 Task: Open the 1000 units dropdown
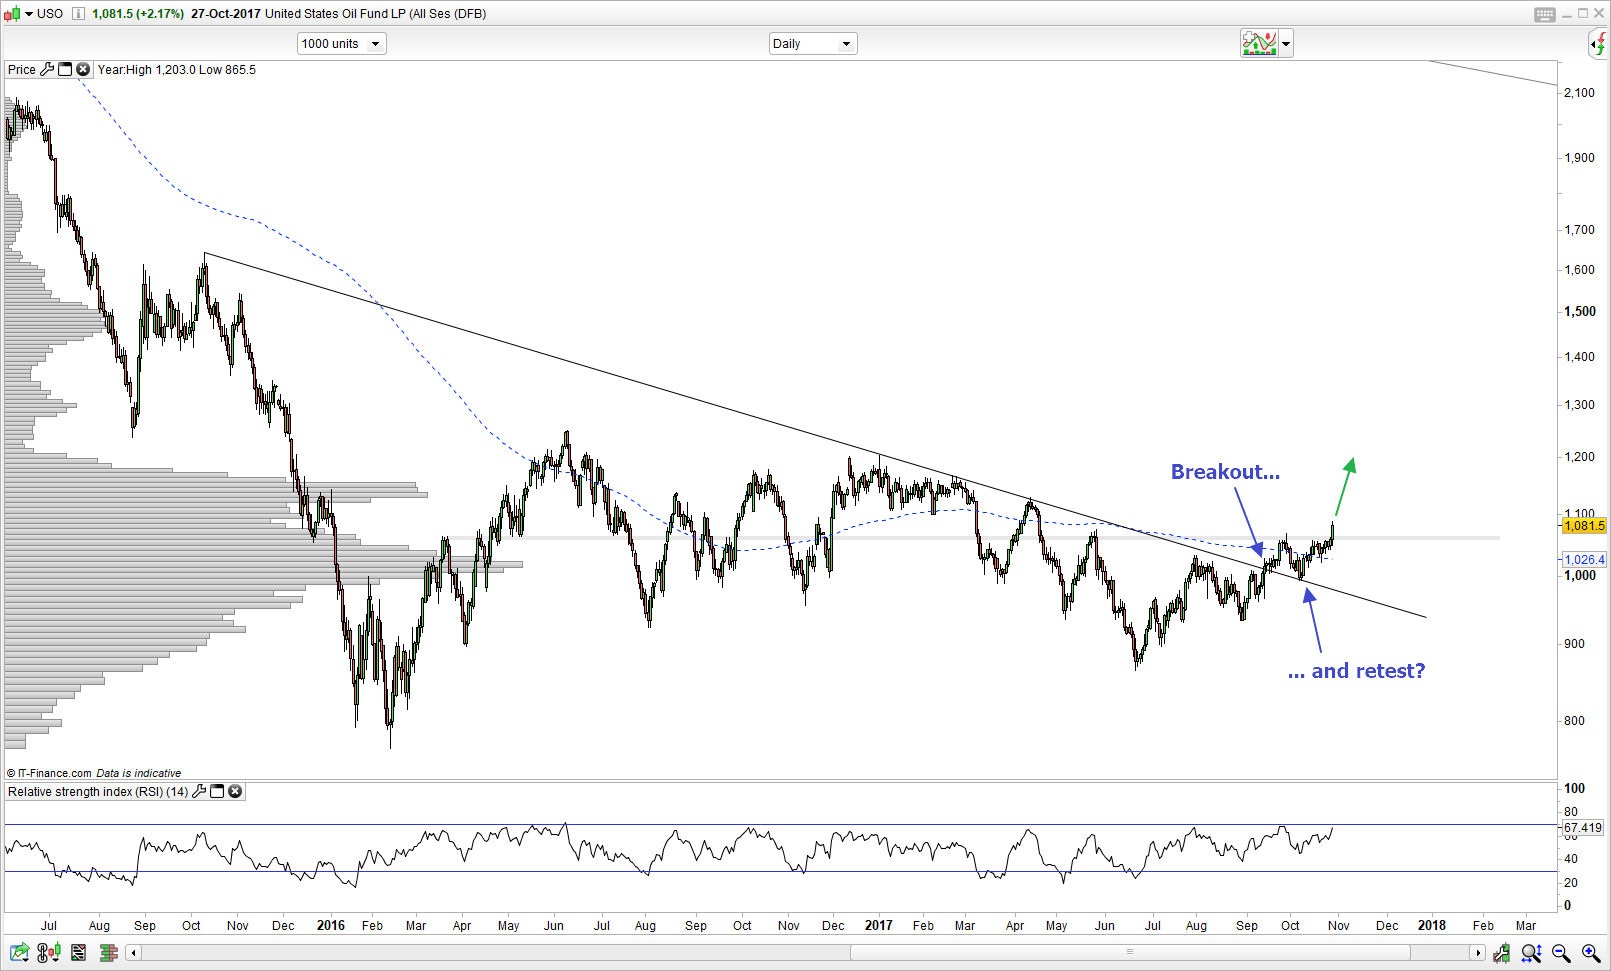(x=341, y=44)
